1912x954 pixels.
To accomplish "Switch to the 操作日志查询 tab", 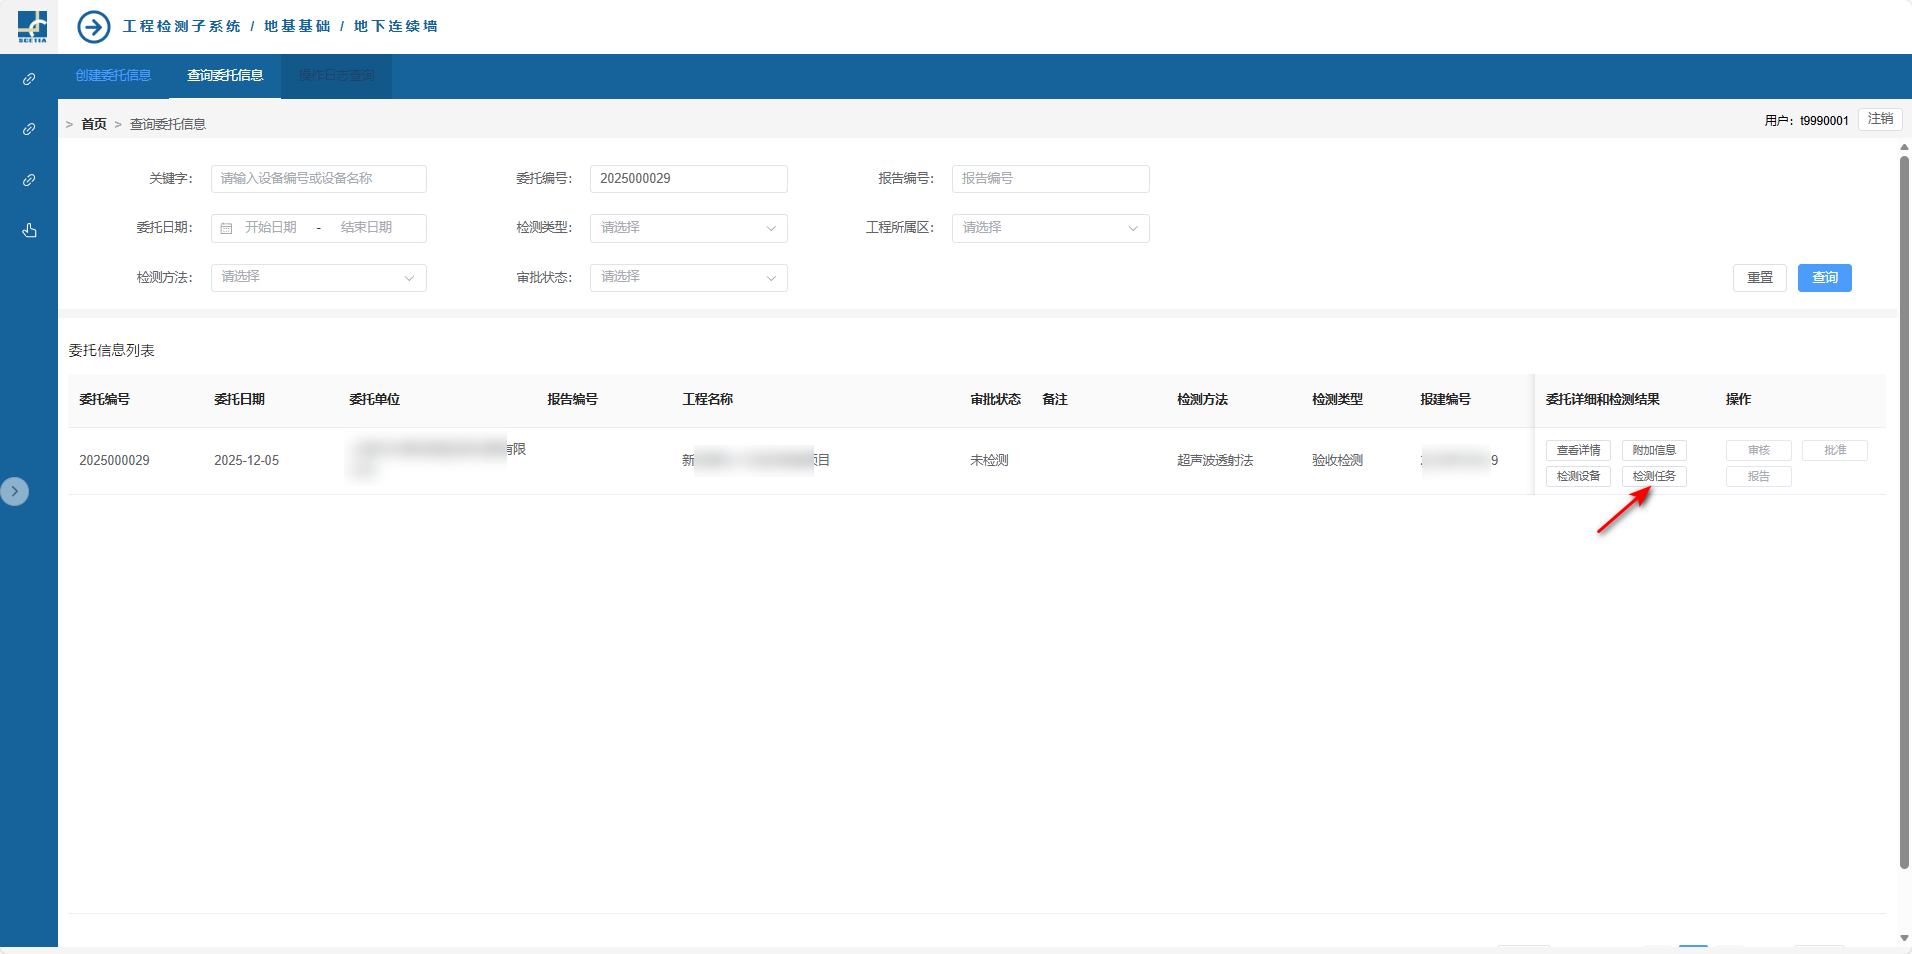I will tap(336, 76).
